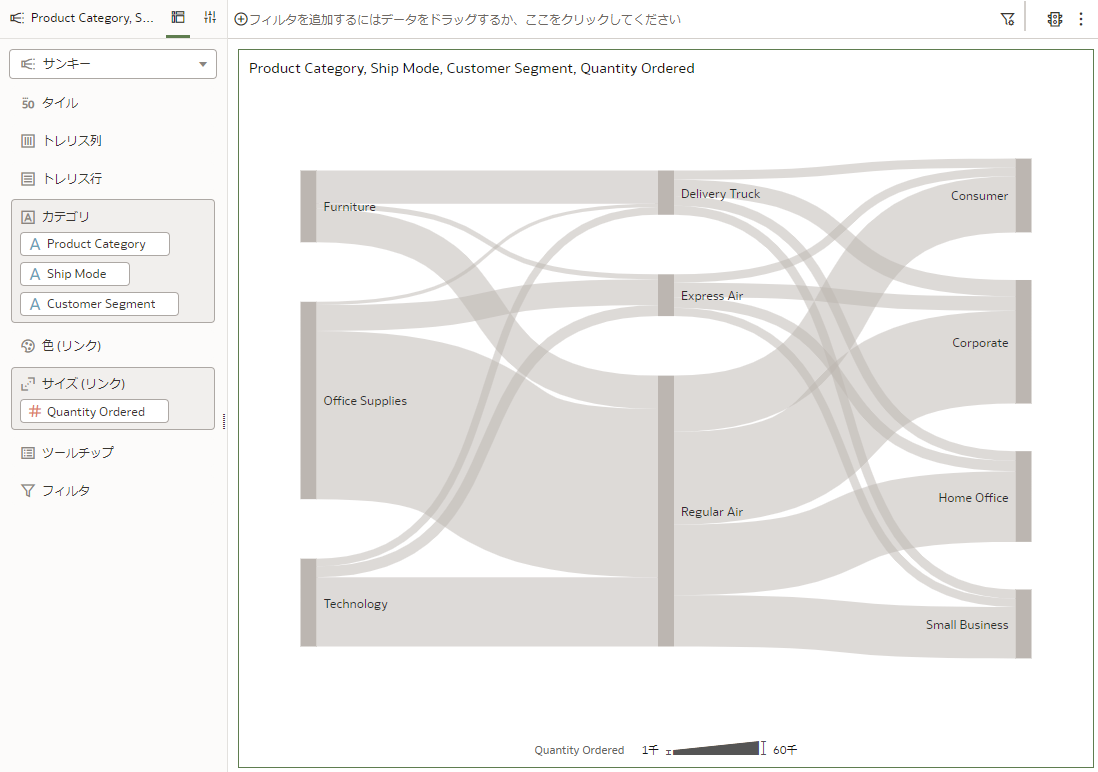
Task: Click the Sankey icon beside the title
Action: pos(18,18)
